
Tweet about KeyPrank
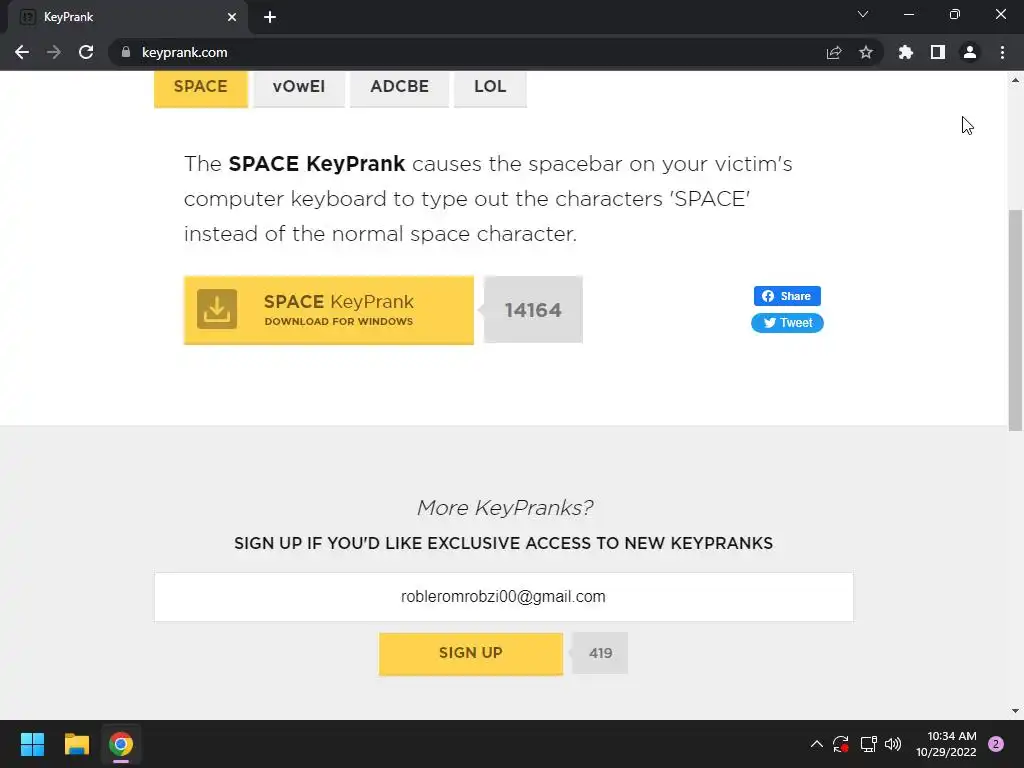[787, 323]
